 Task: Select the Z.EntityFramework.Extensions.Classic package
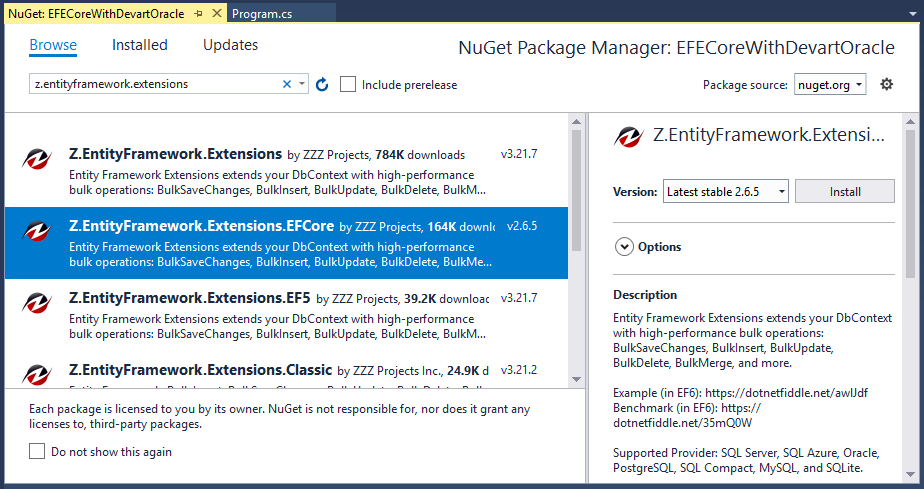click(x=286, y=369)
